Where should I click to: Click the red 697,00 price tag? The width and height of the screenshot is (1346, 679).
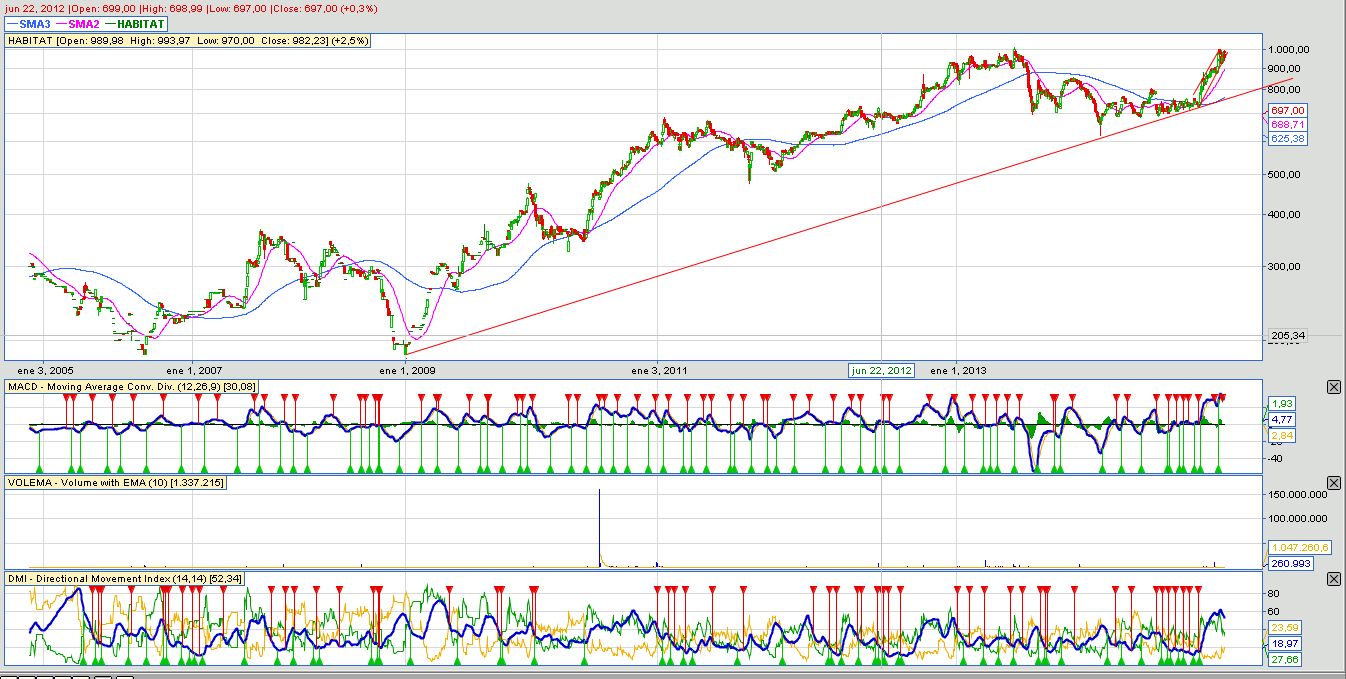tap(1287, 110)
